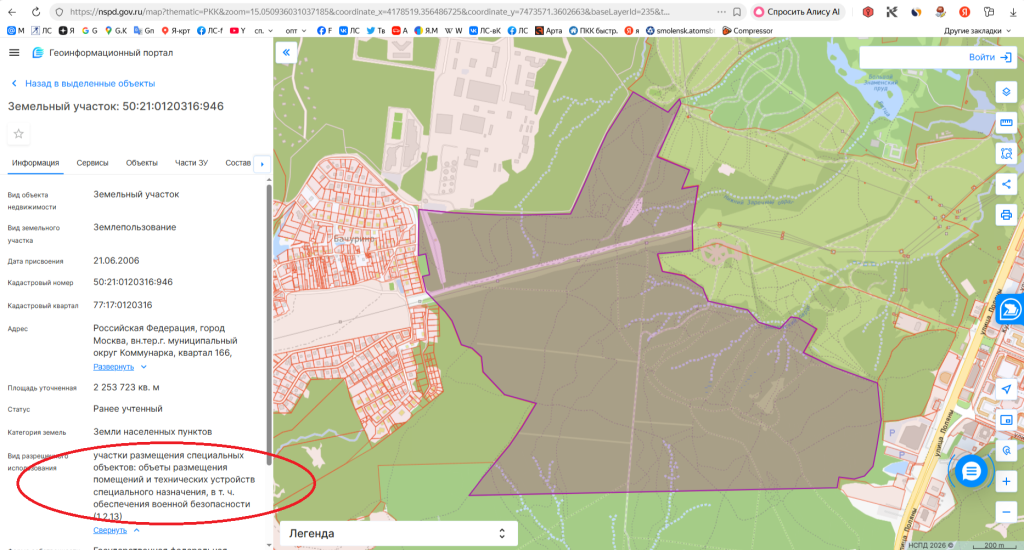Click the share map icon
The width and height of the screenshot is (1024, 550).
click(x=1006, y=184)
